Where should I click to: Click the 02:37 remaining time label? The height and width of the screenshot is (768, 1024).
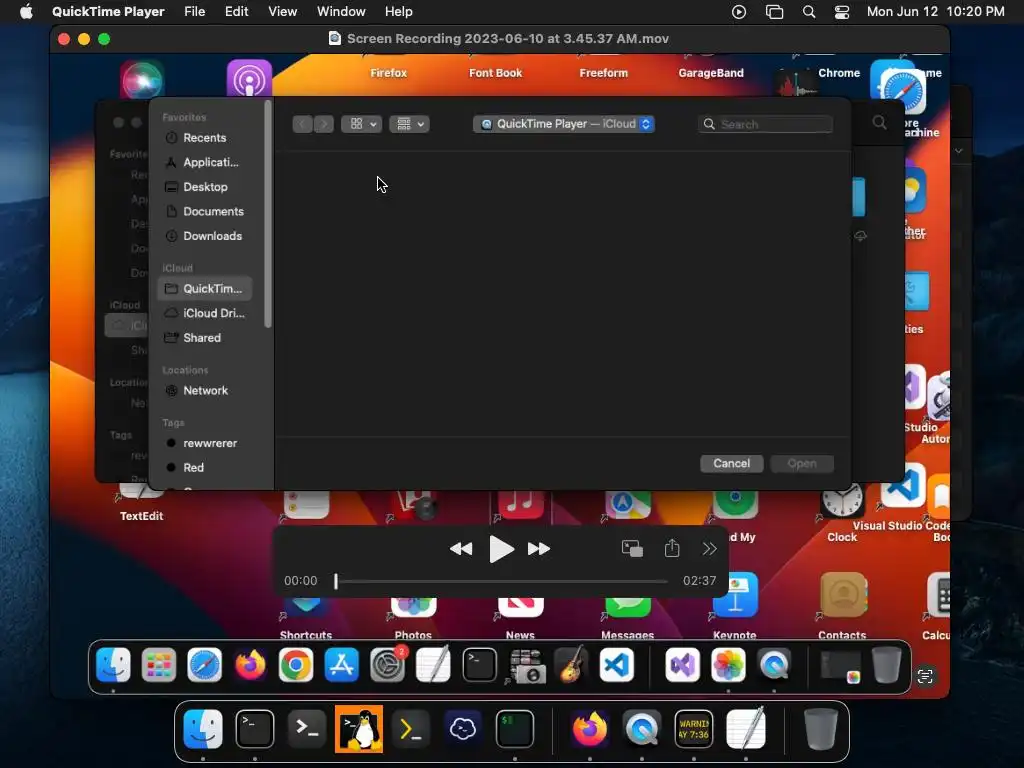699,581
